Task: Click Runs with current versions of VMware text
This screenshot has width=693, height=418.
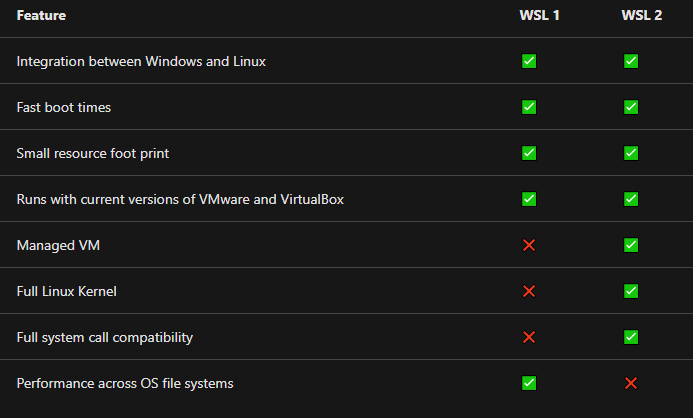Action: pyautogui.click(x=133, y=199)
